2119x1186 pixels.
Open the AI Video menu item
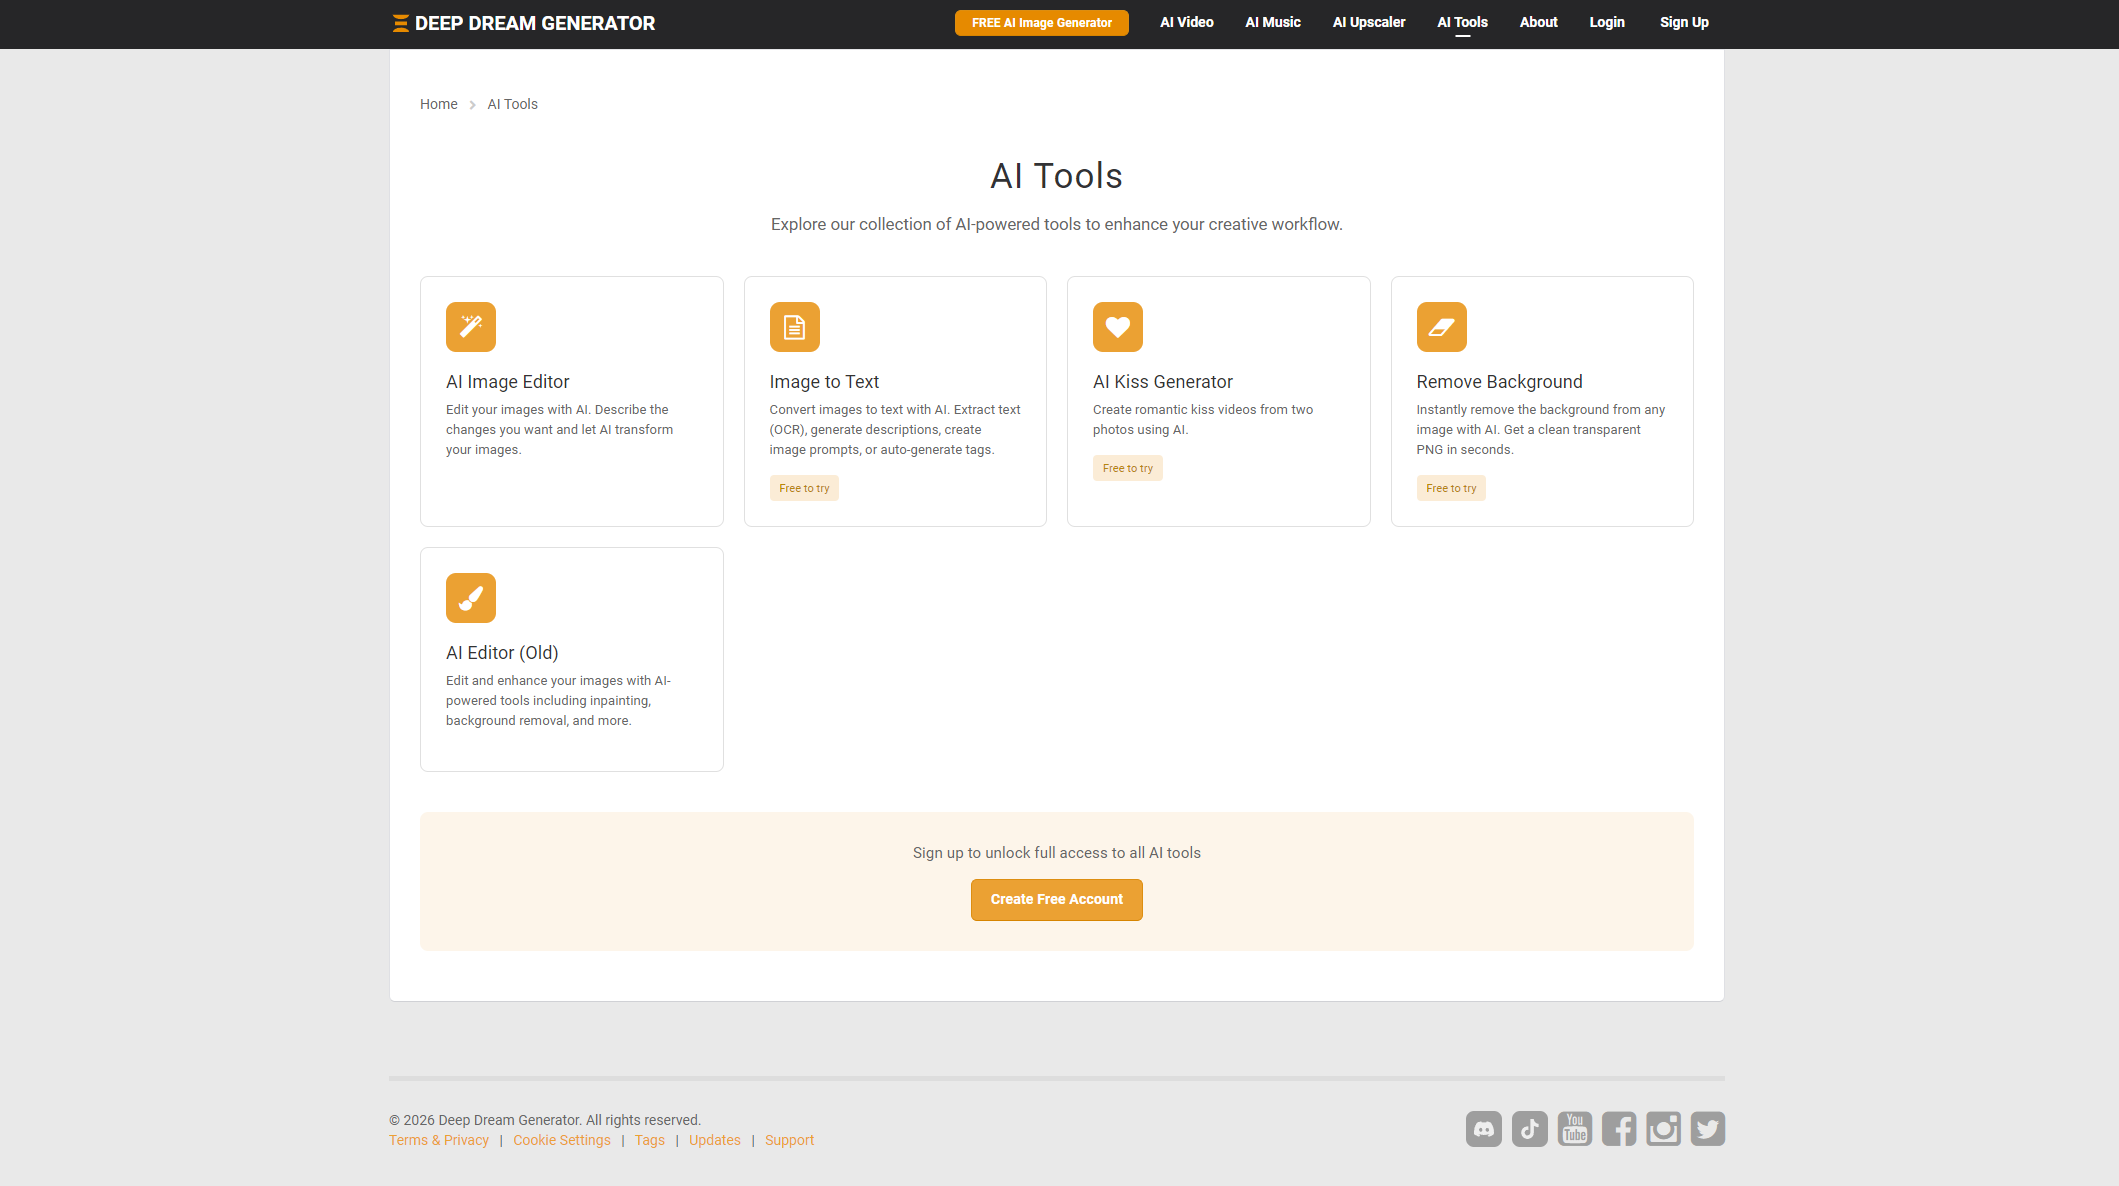click(x=1186, y=22)
